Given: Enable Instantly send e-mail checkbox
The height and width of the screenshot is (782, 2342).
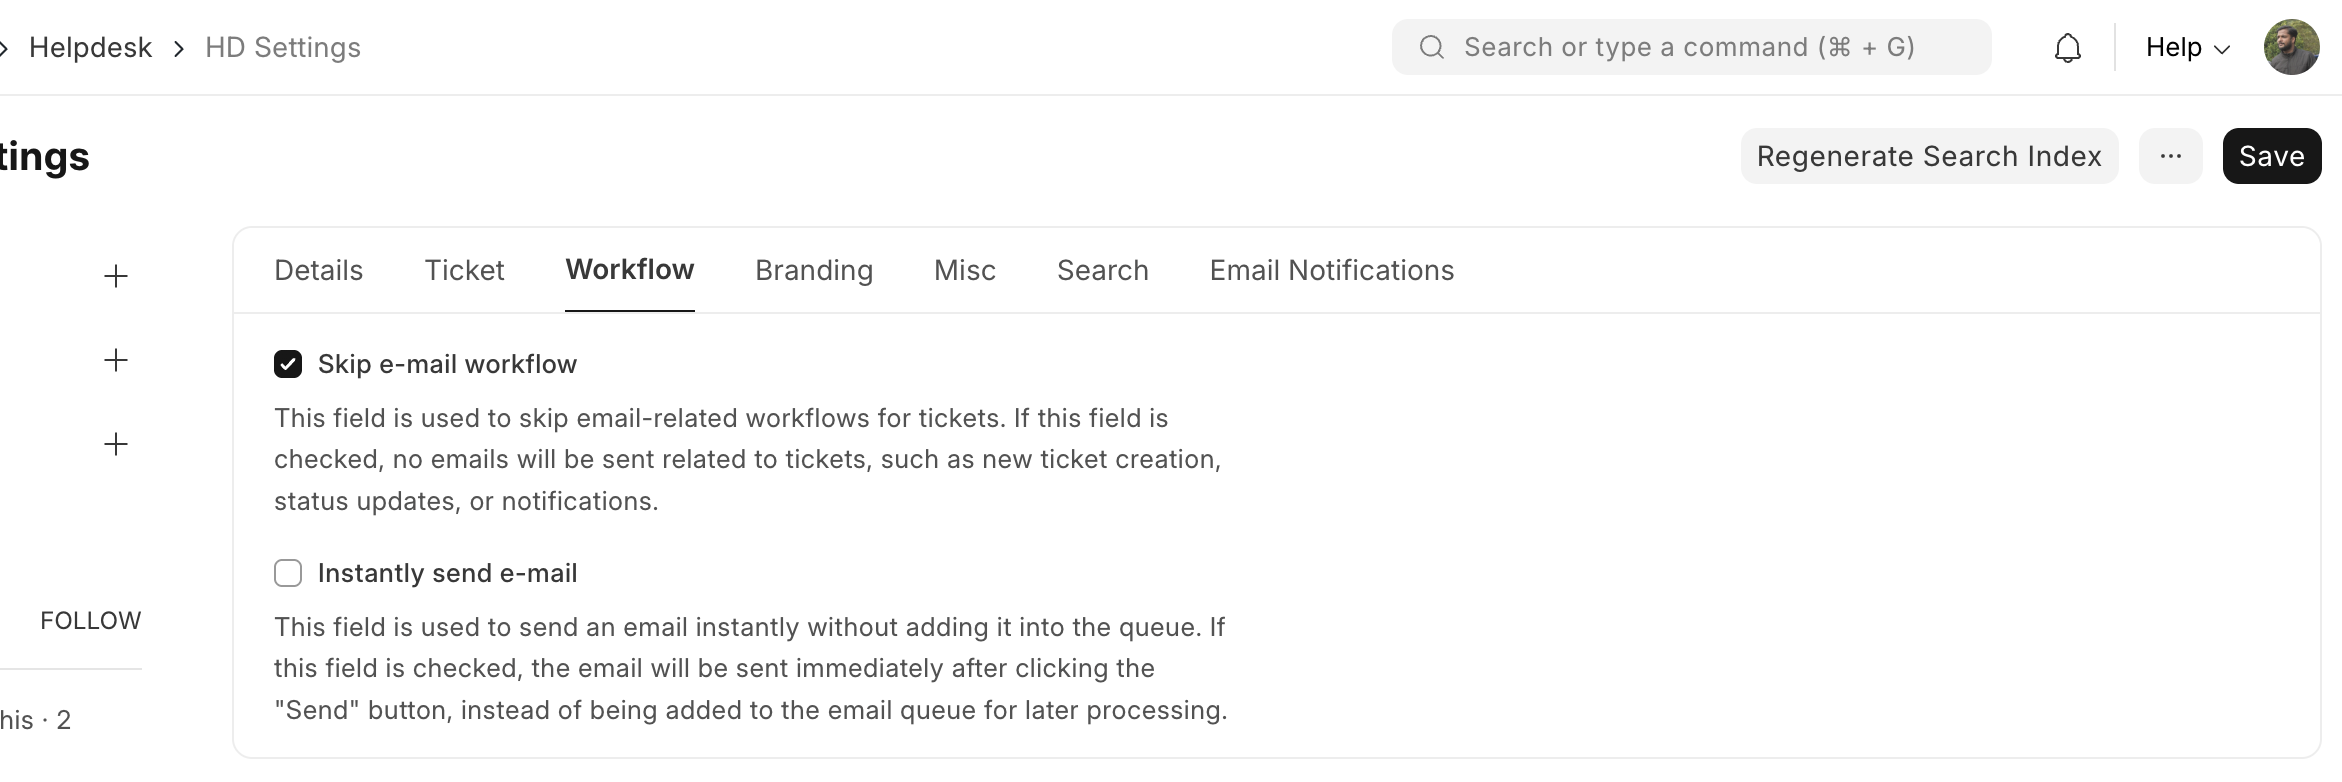Looking at the screenshot, I should [x=288, y=573].
